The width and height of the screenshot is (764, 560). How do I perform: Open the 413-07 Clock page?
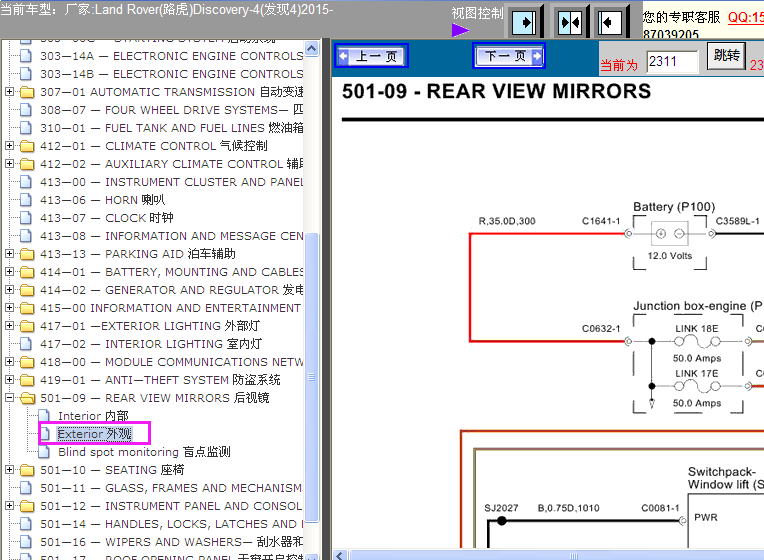(x=107, y=218)
